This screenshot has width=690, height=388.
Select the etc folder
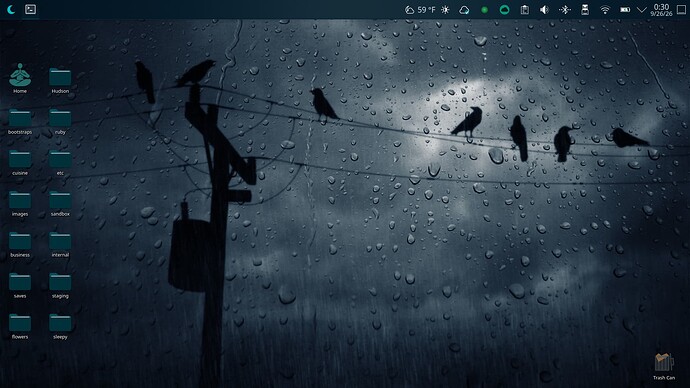tap(60, 162)
